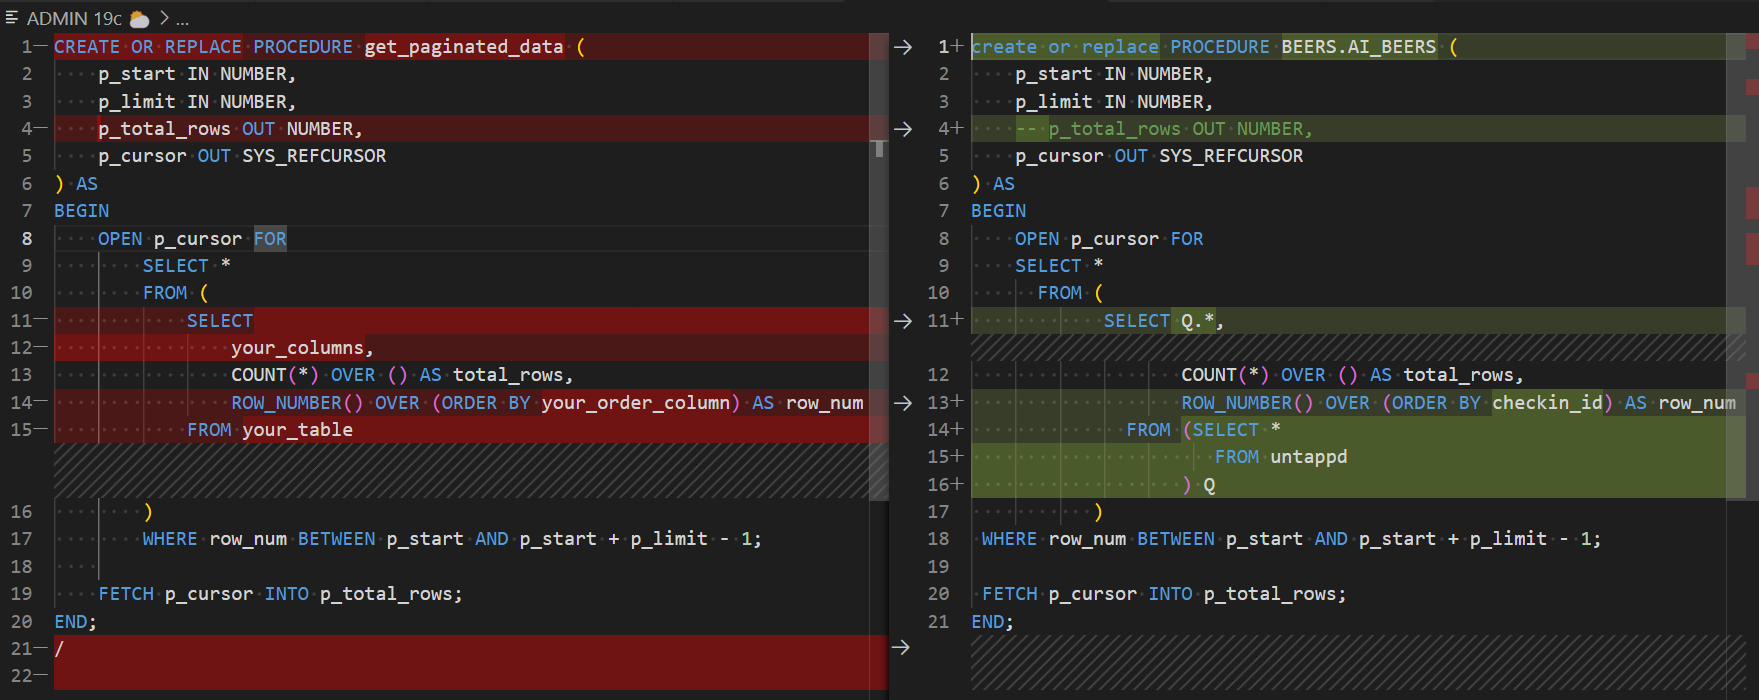Click revert arrow beside left ROW_NUMBER line 14
1759x700 pixels.
tap(902, 403)
